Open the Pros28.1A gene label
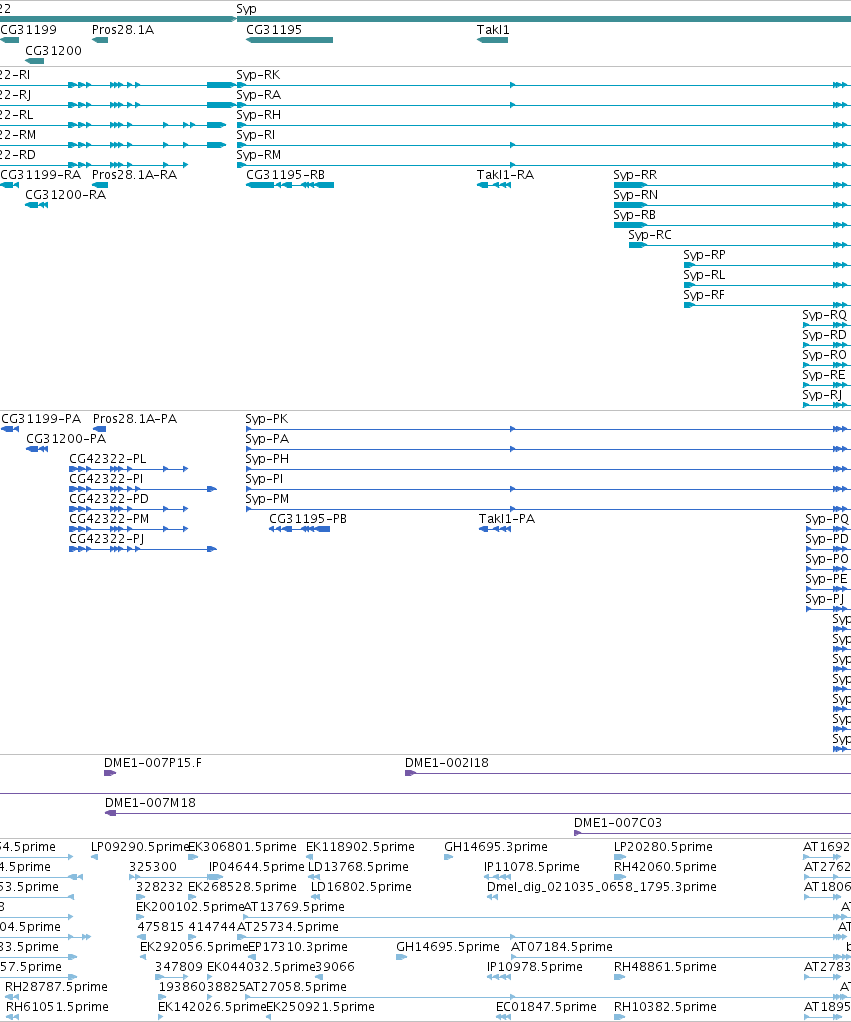Image resolution: width=851 pixels, height=1022 pixels. (x=123, y=30)
